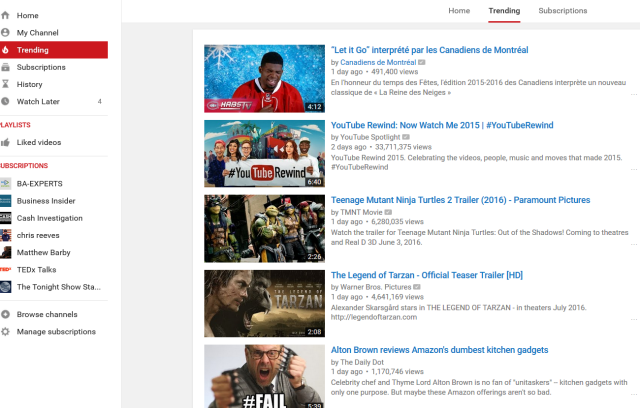Expand options for the Ninja Turtles trailer
The image size is (640, 408).
point(634,244)
